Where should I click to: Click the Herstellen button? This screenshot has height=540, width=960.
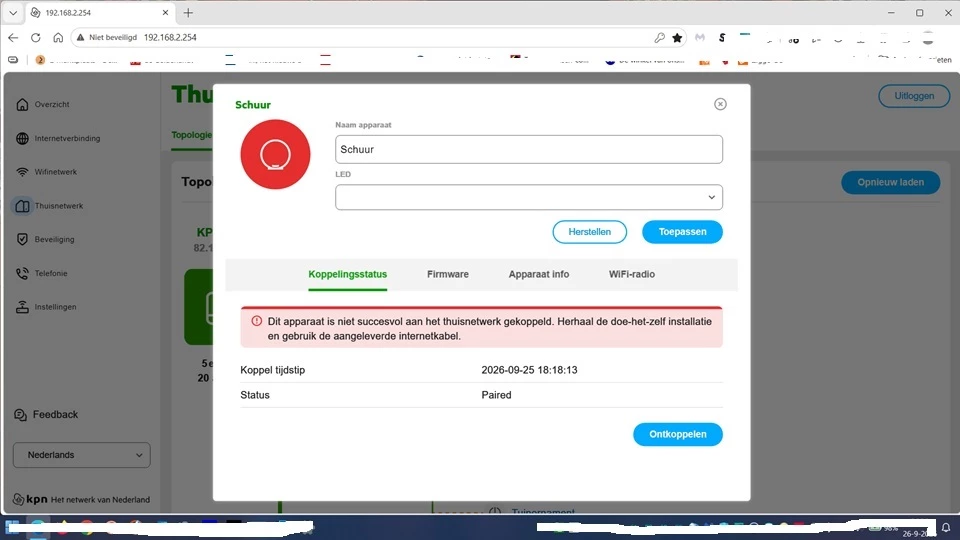(590, 232)
